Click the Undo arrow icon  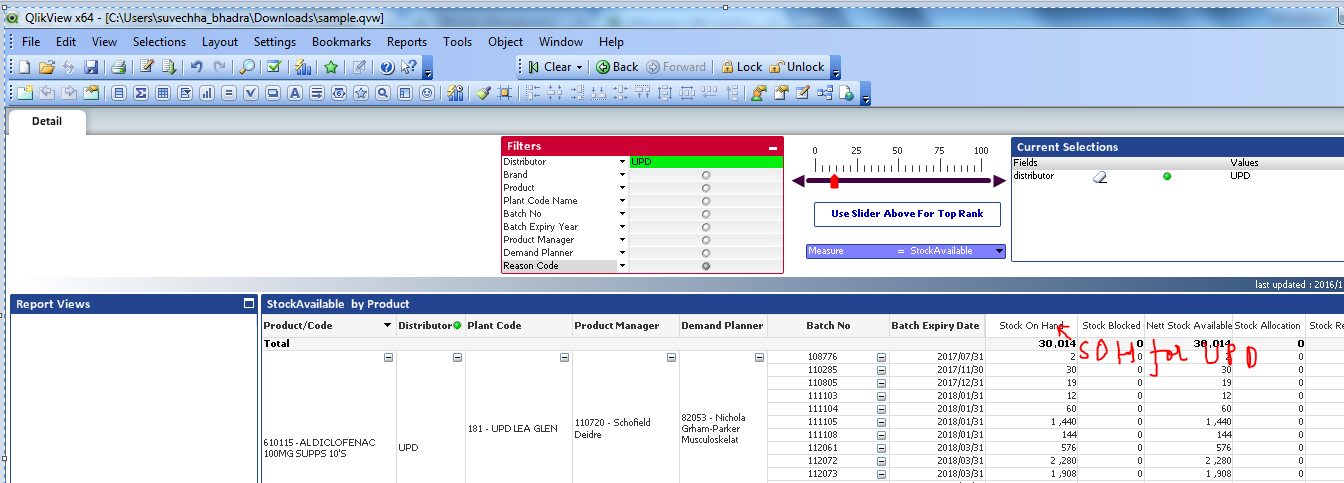click(x=197, y=67)
